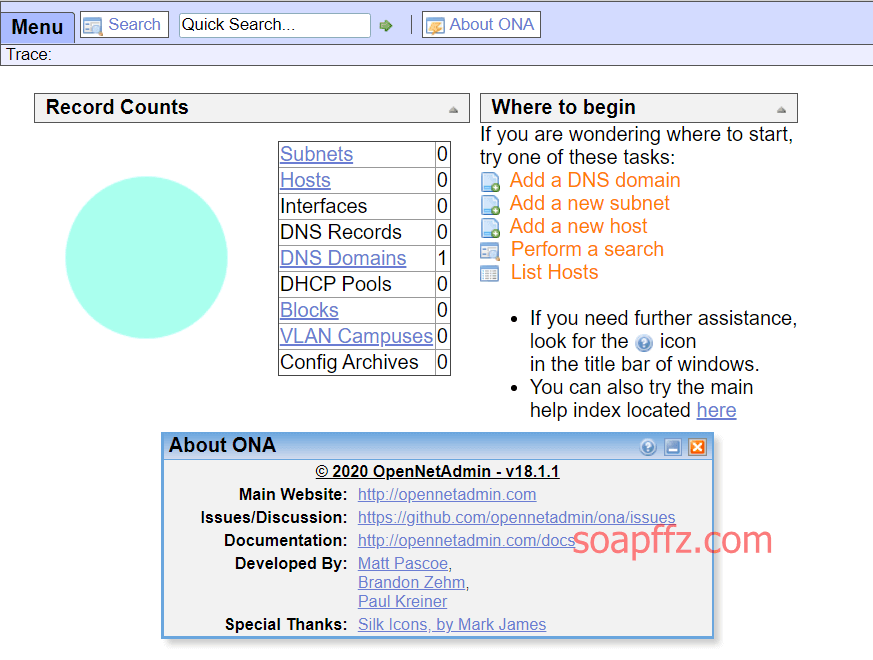Image resolution: width=873 pixels, height=660 pixels.
Task: Open the http://opennetadmin.com main website link
Action: [x=447, y=495]
